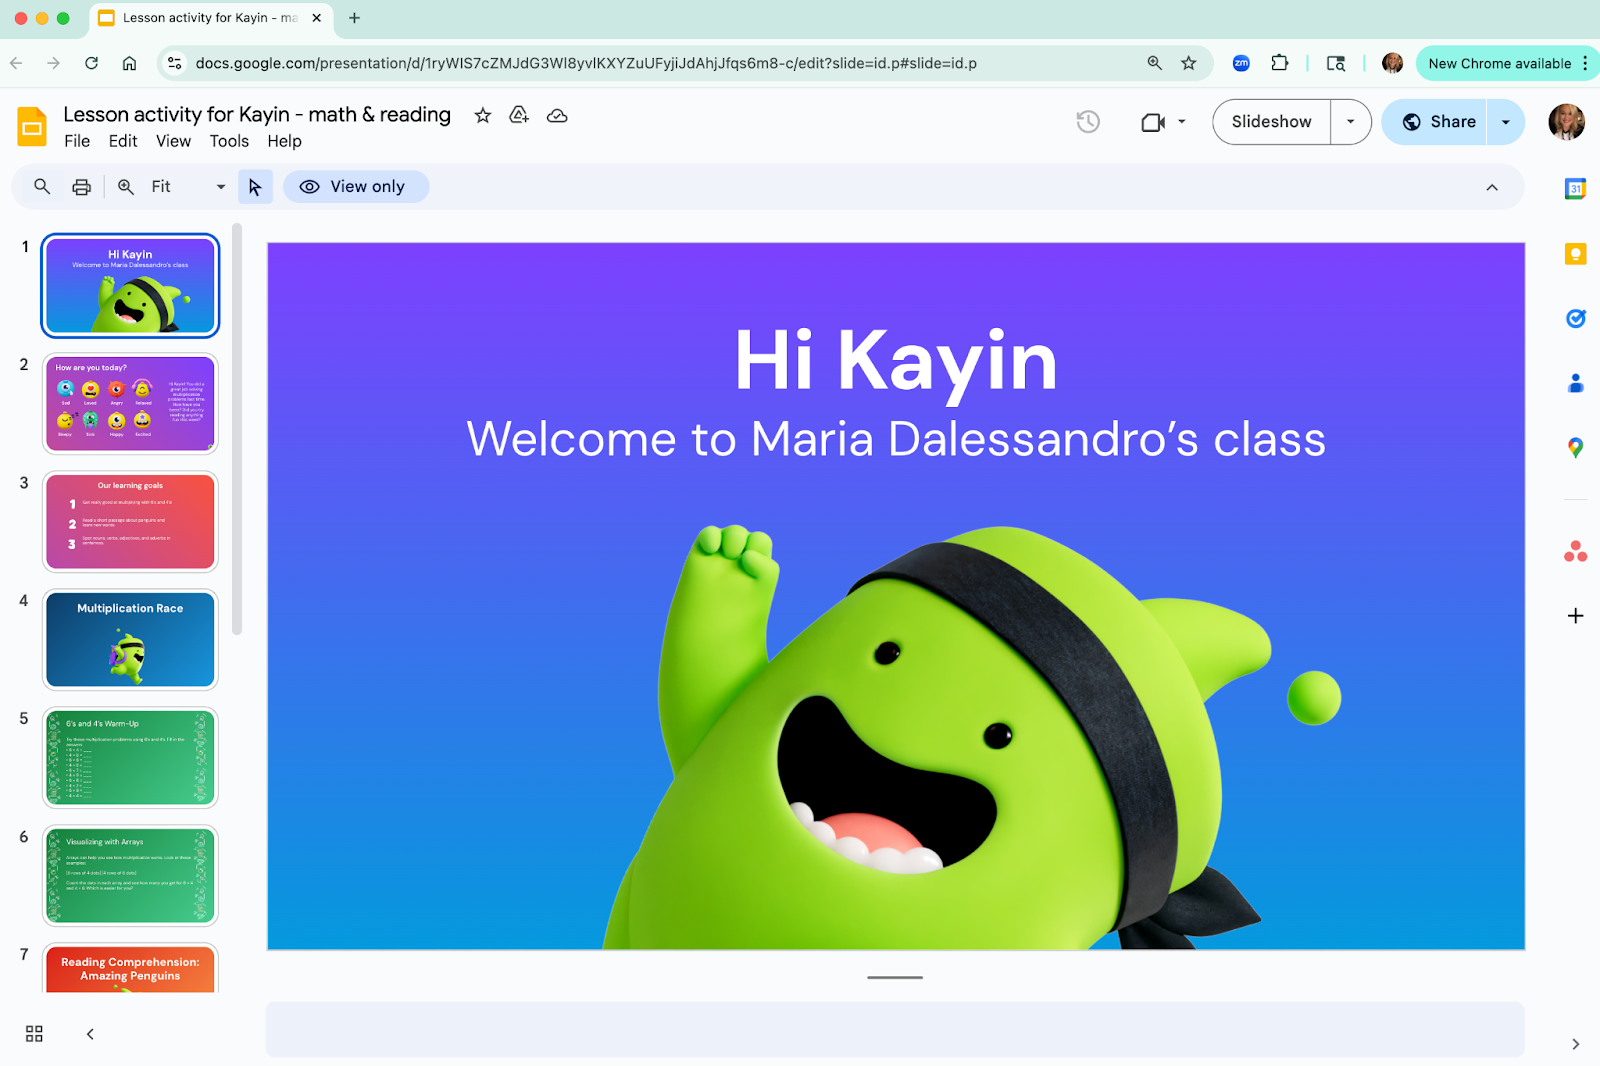Select slide 2 How are you today
1600x1066 pixels.
tap(130, 404)
